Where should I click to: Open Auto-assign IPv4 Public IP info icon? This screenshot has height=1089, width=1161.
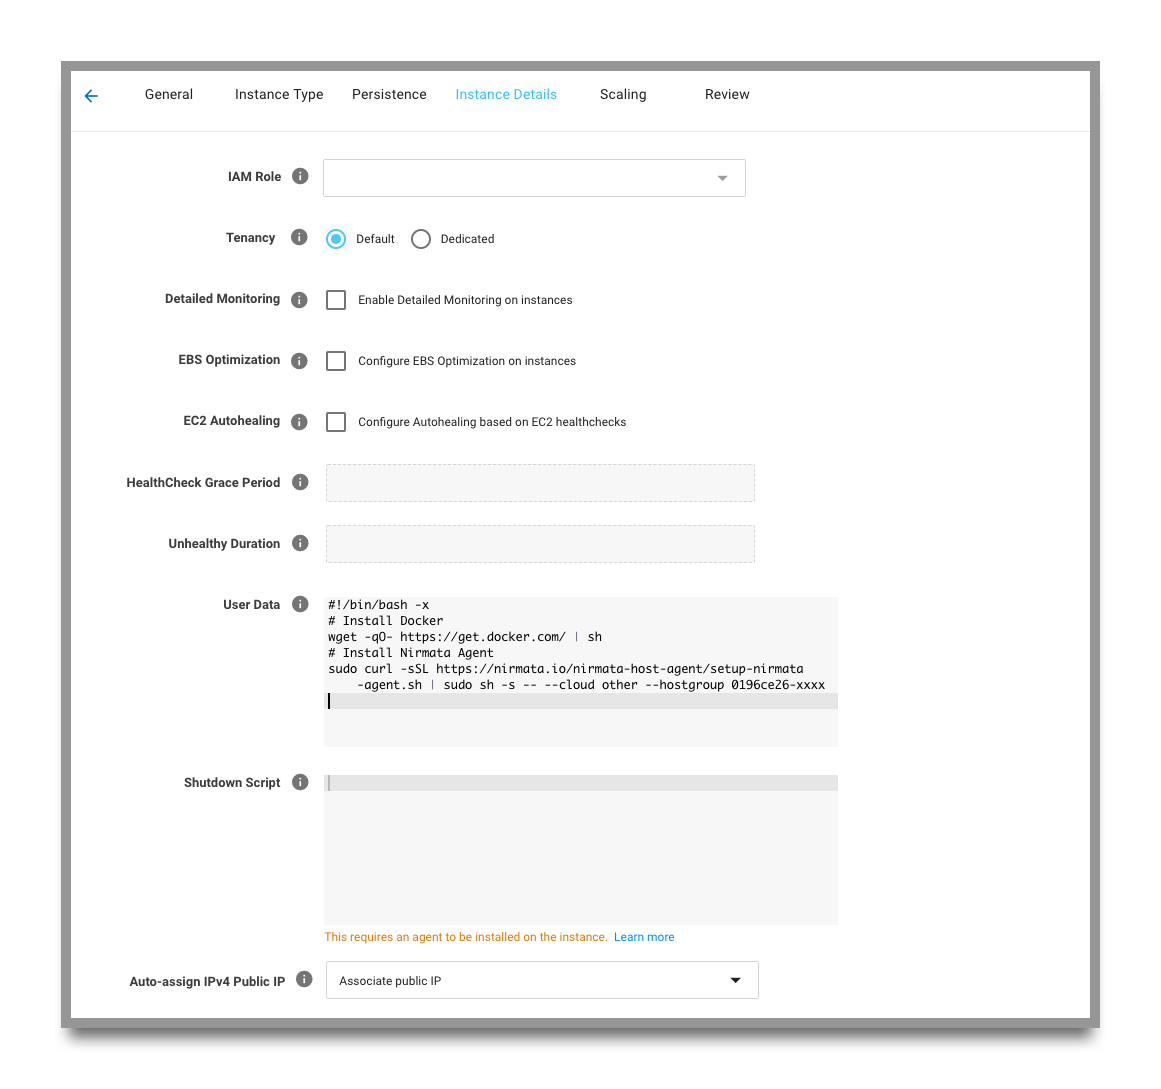pos(304,979)
